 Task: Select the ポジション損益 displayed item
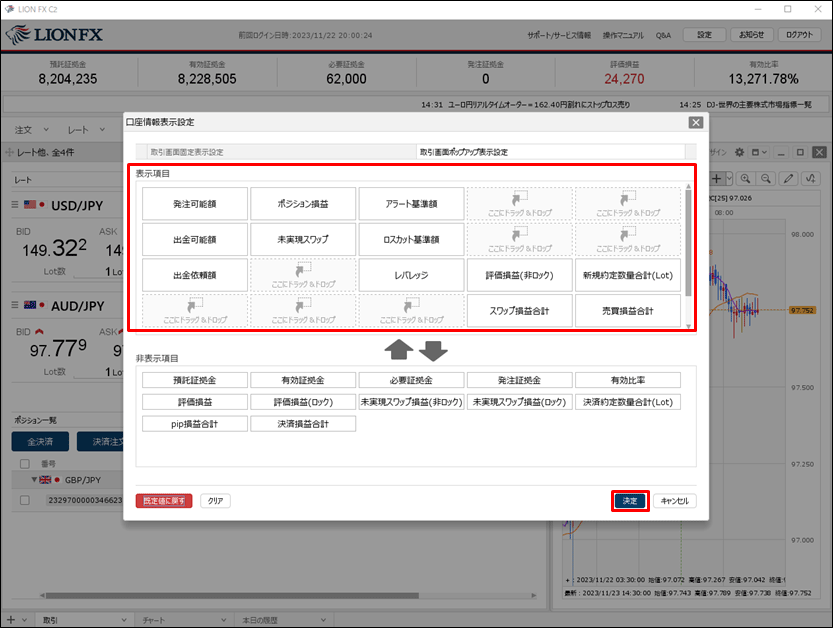click(x=303, y=203)
